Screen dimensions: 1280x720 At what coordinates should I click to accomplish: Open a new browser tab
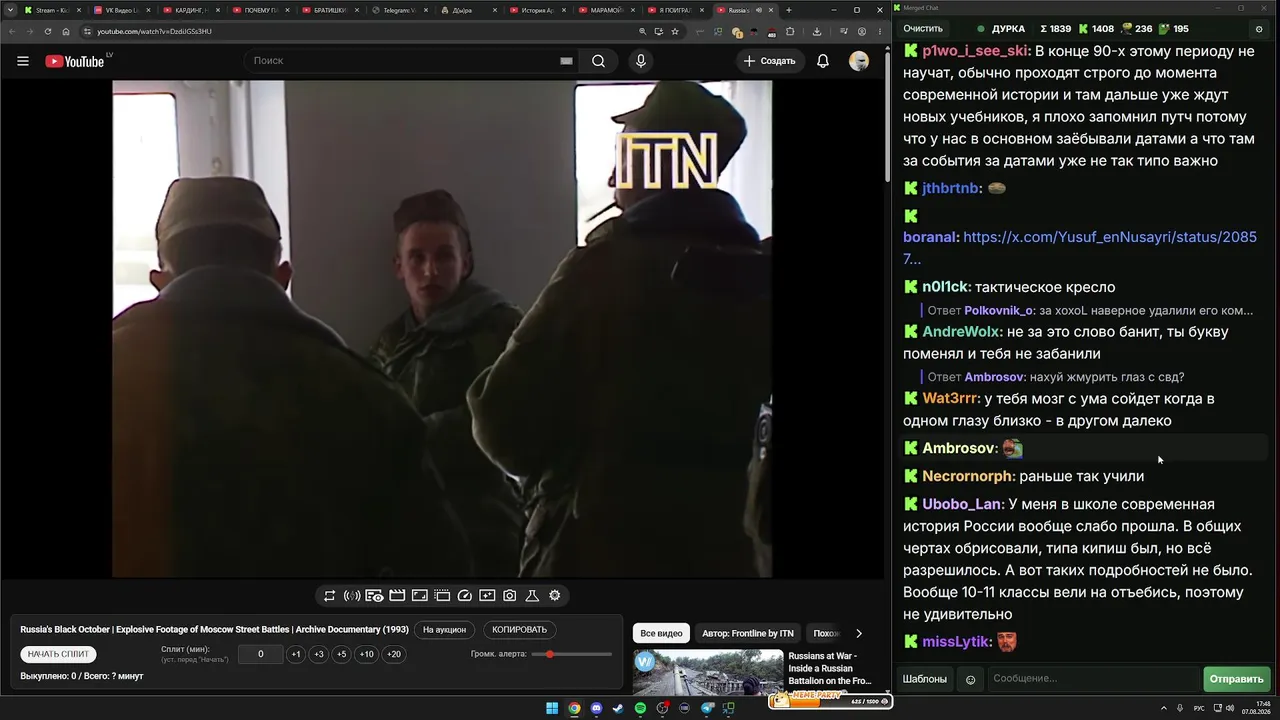789,10
